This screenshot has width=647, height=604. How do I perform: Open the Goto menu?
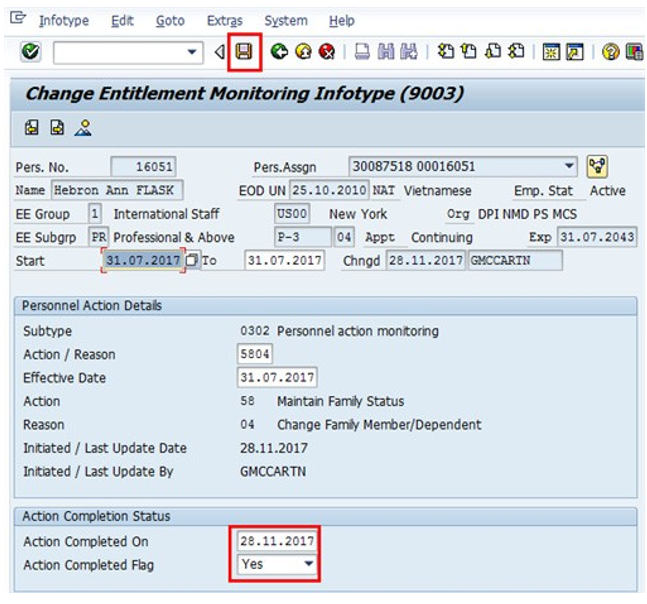(170, 21)
